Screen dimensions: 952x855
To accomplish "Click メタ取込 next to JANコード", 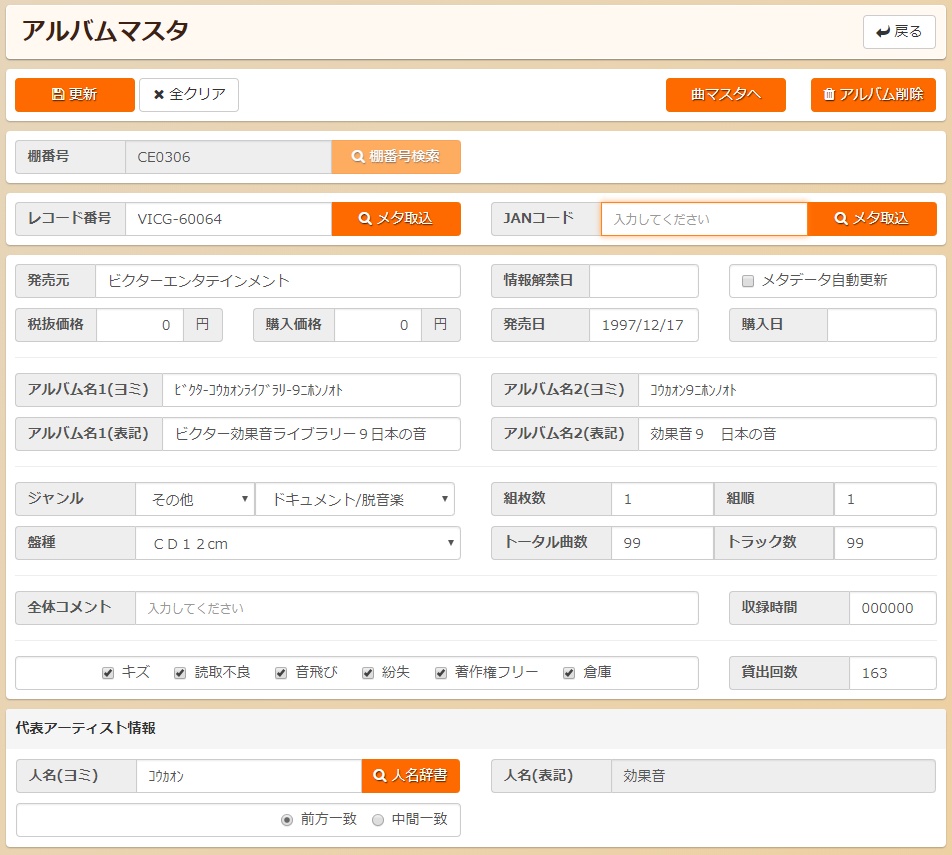I will tap(872, 219).
